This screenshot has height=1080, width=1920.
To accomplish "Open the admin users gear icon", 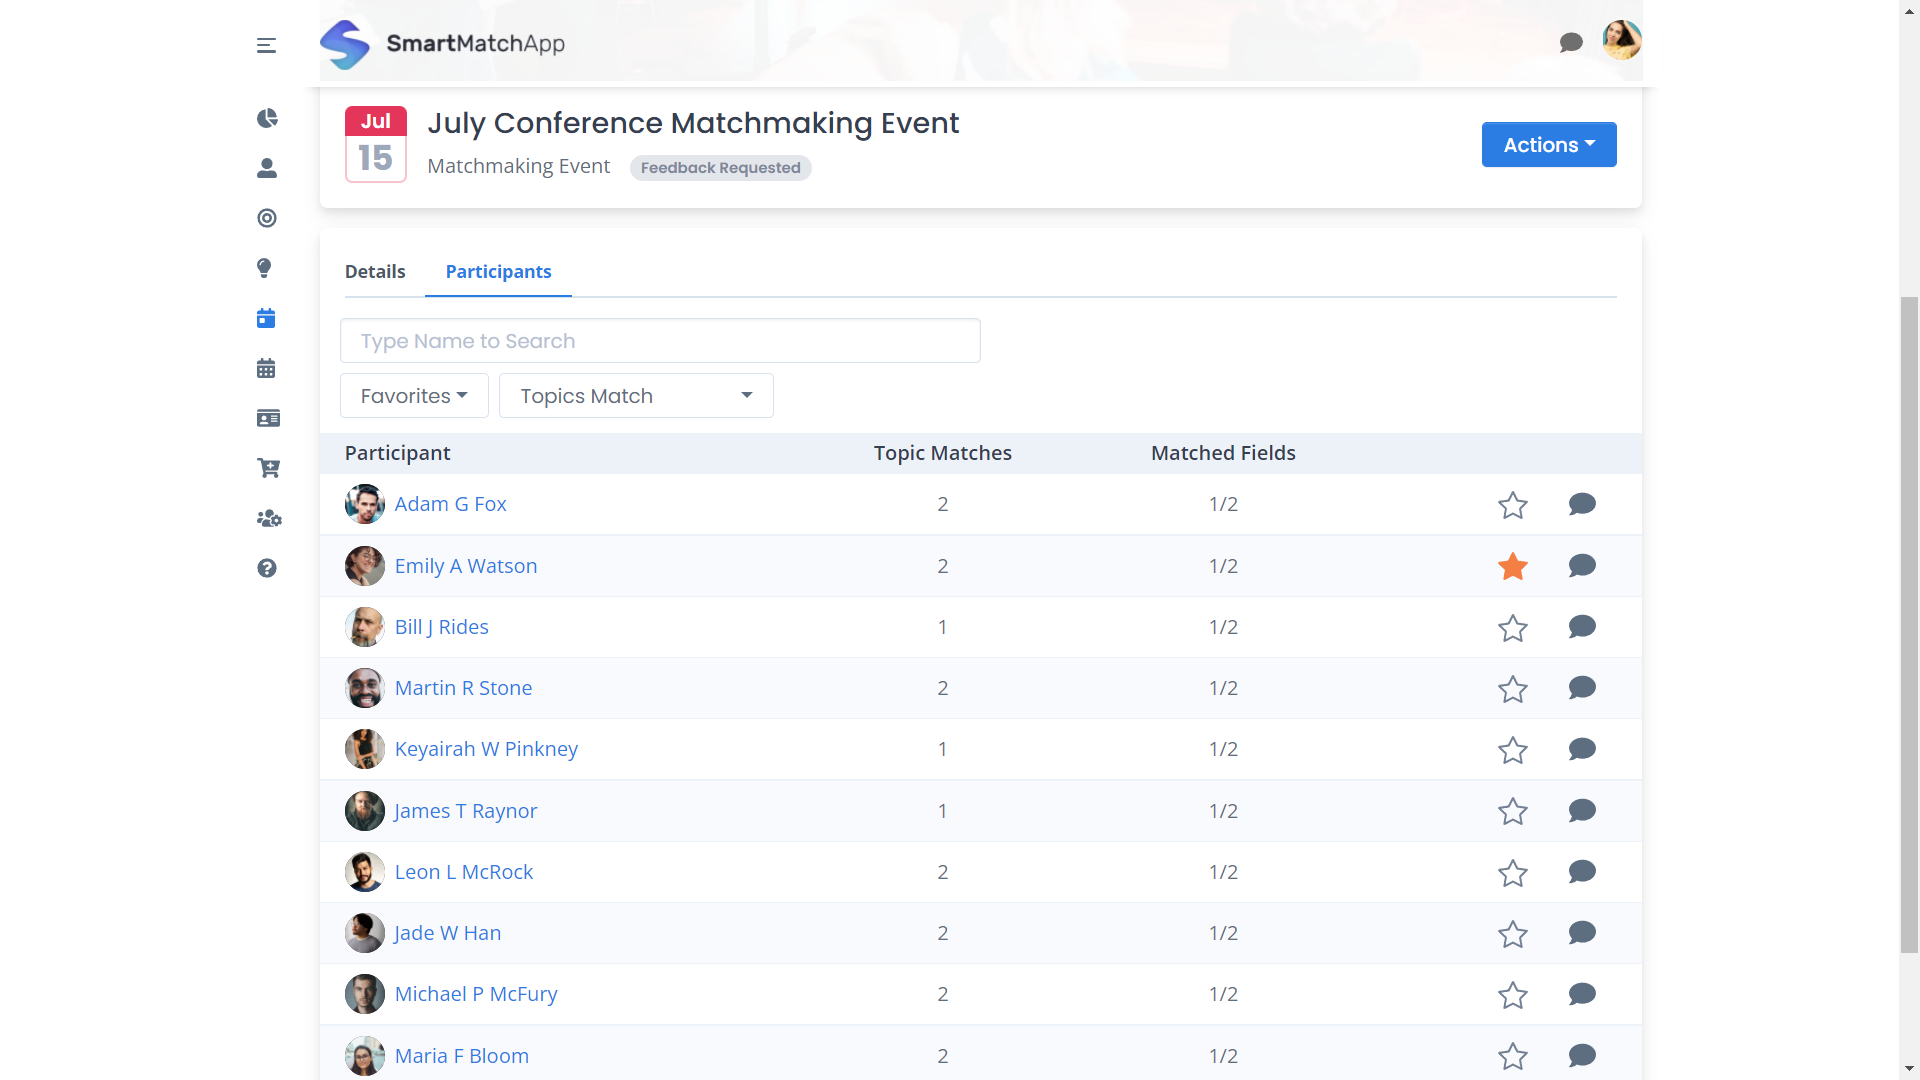I will click(x=267, y=518).
